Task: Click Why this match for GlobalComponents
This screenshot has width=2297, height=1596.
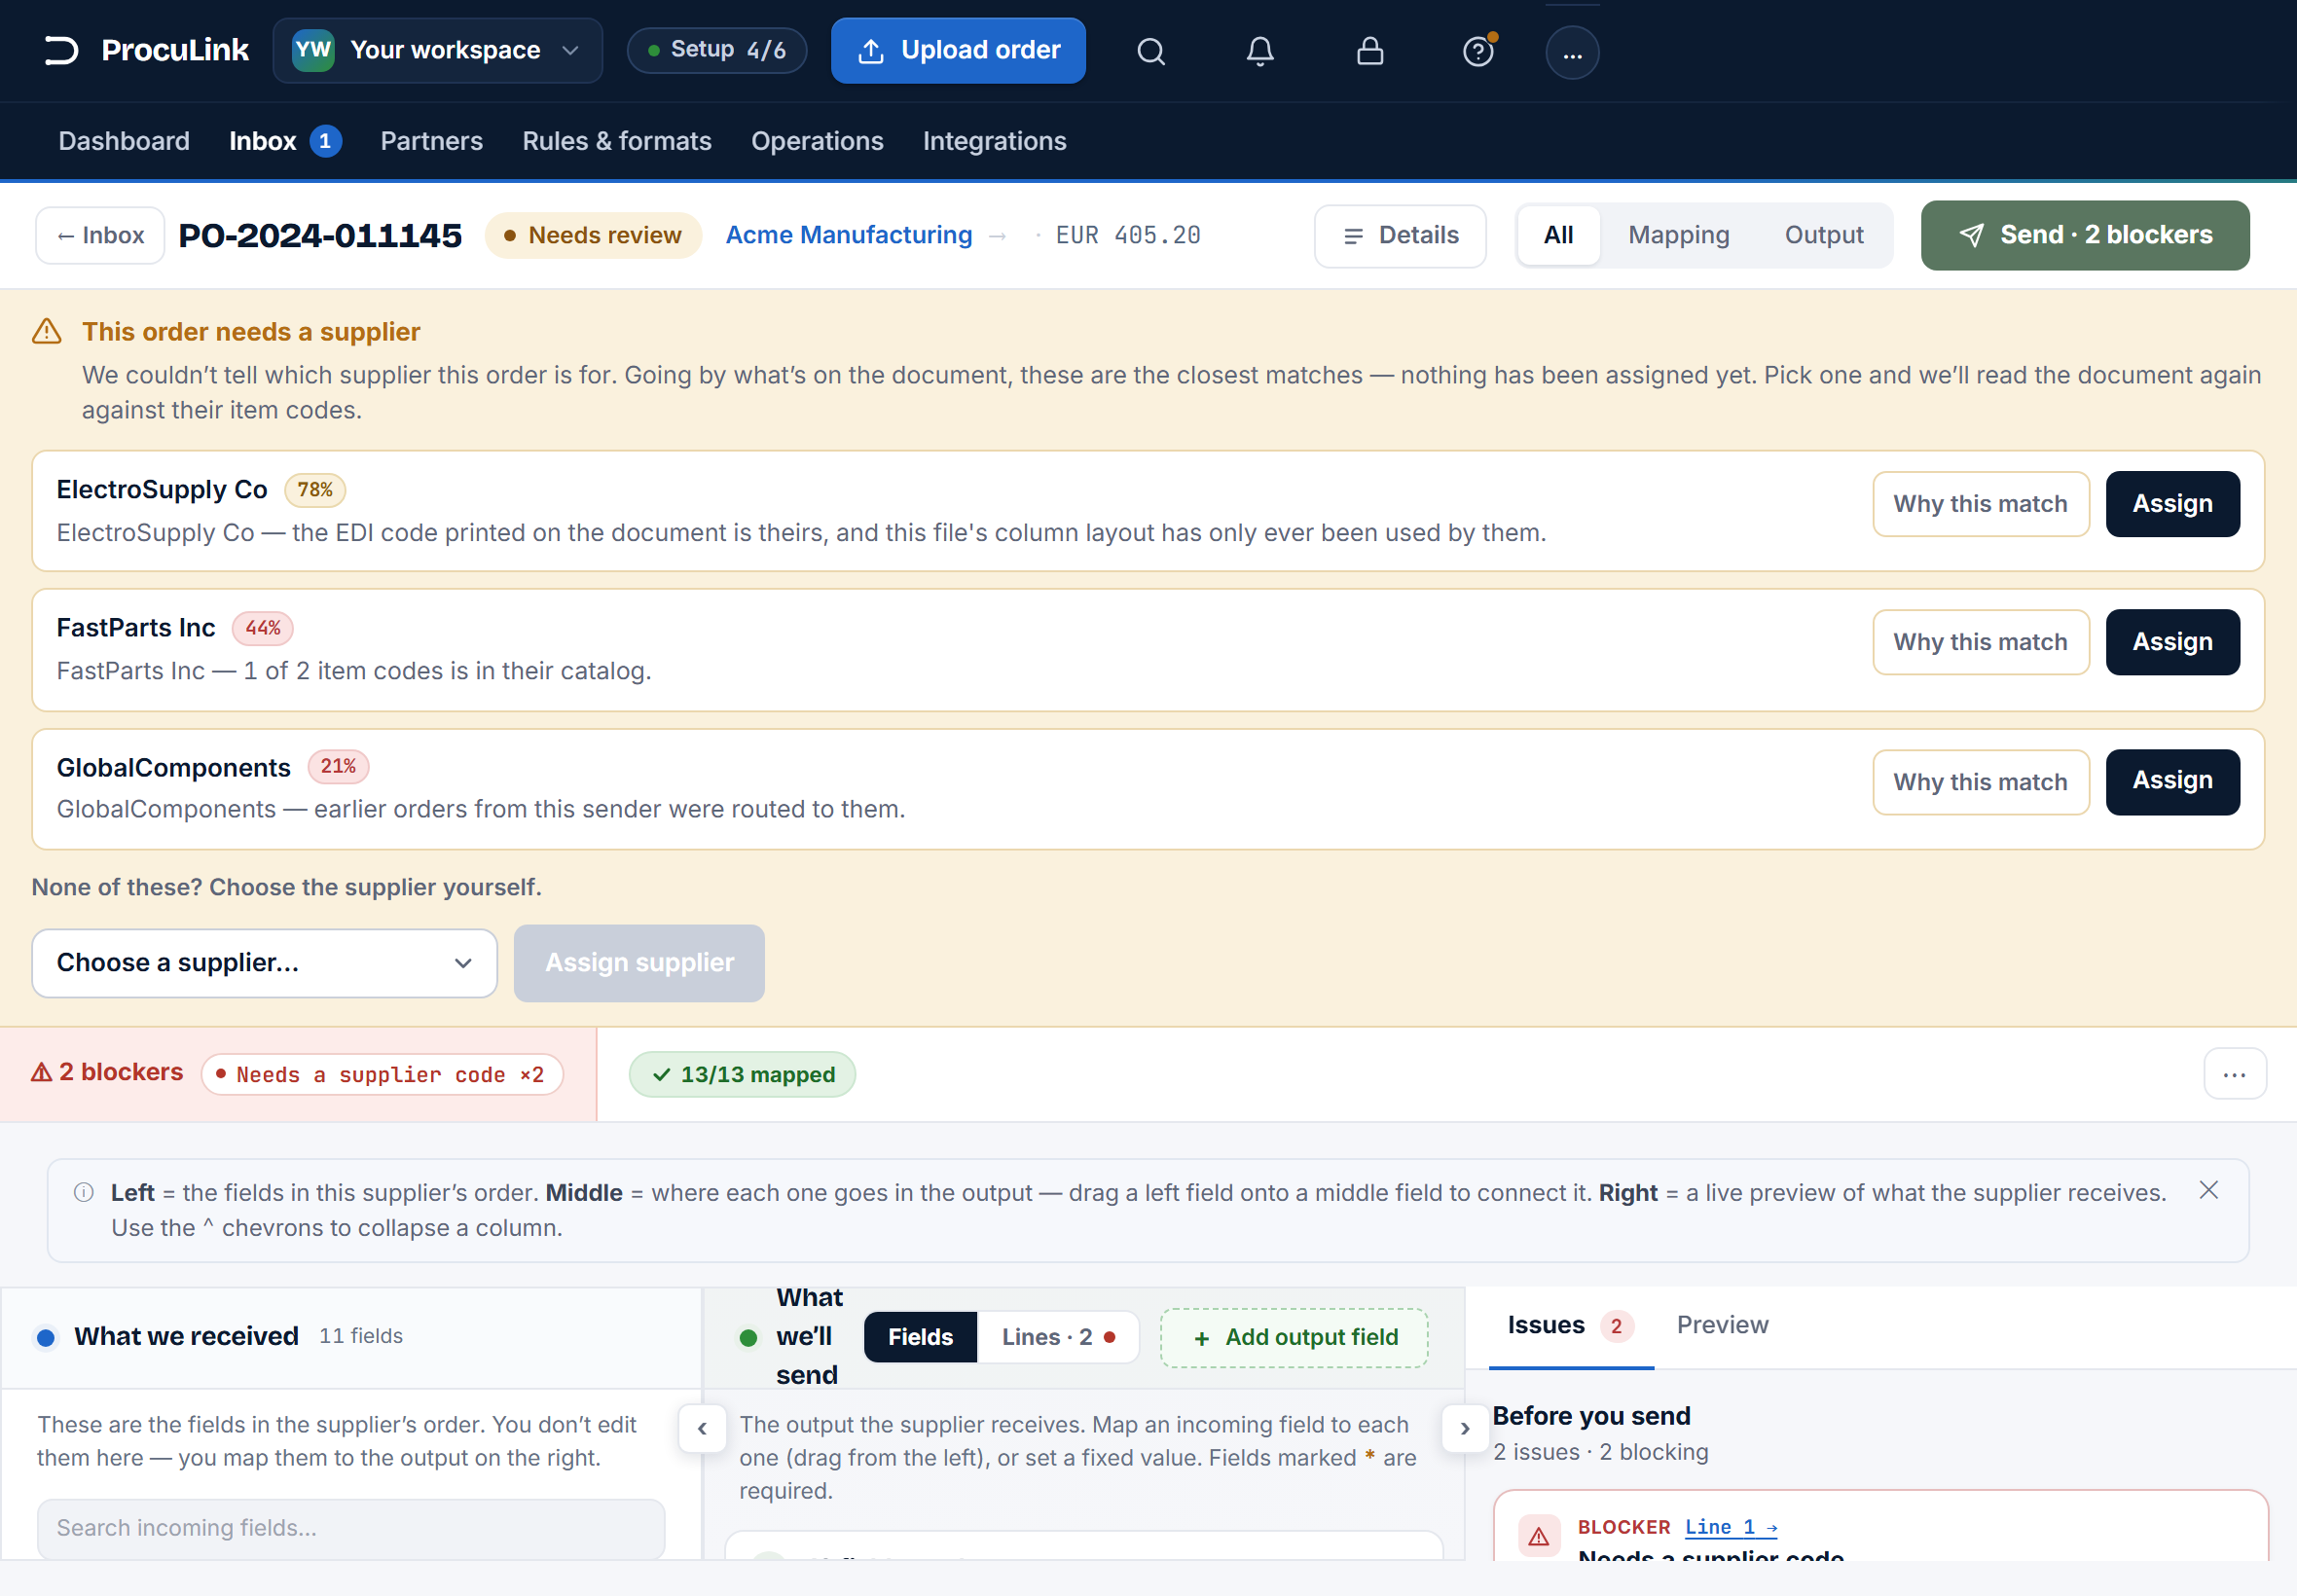Action: click(1980, 782)
